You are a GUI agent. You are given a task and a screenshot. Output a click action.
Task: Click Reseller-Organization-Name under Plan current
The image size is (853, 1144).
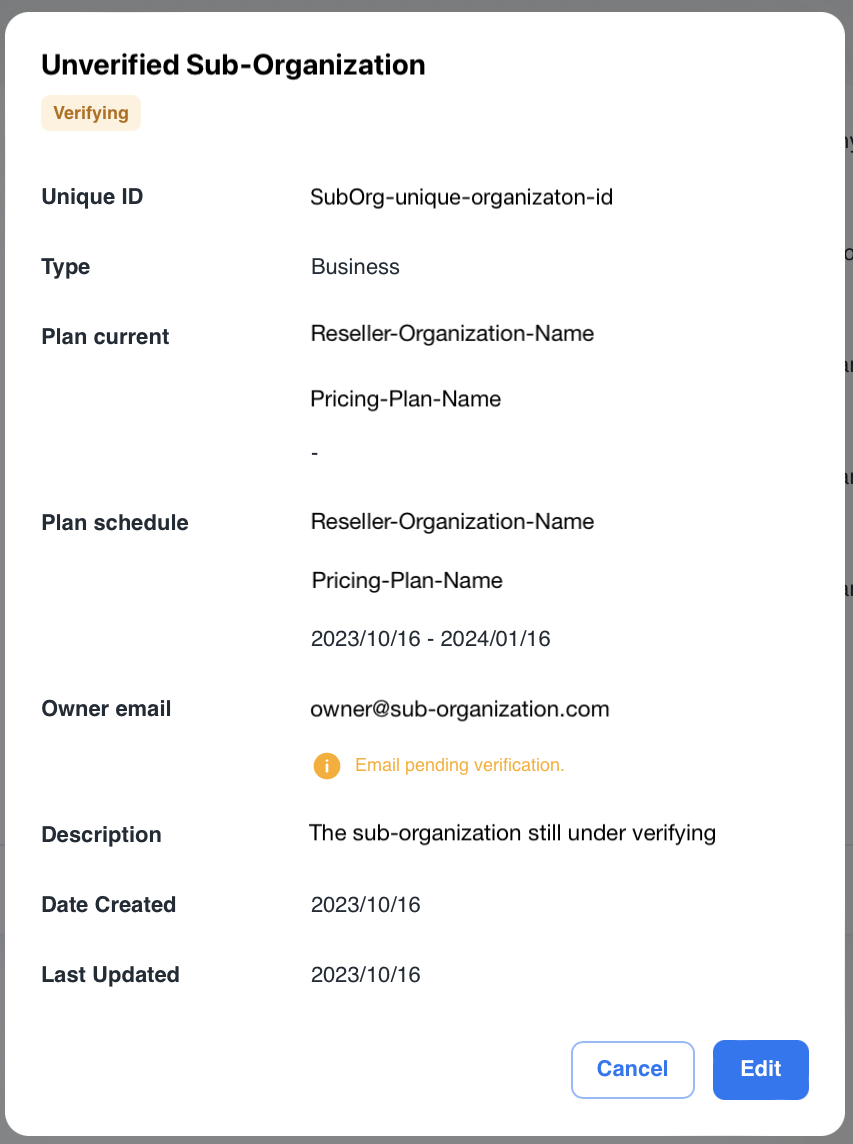point(452,334)
